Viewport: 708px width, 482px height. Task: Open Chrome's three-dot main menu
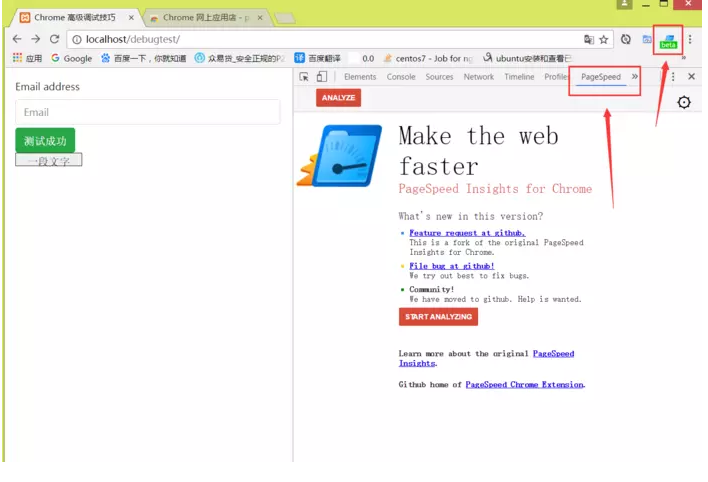(690, 40)
